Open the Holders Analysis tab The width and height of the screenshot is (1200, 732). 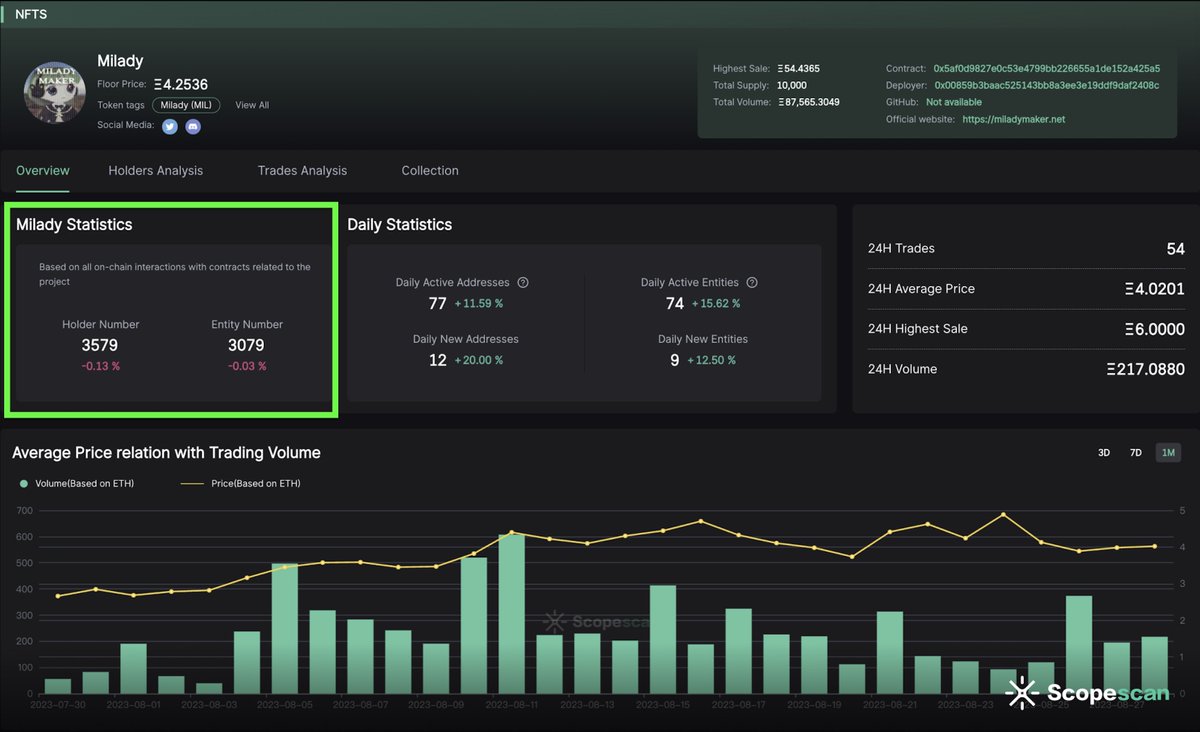tap(156, 171)
